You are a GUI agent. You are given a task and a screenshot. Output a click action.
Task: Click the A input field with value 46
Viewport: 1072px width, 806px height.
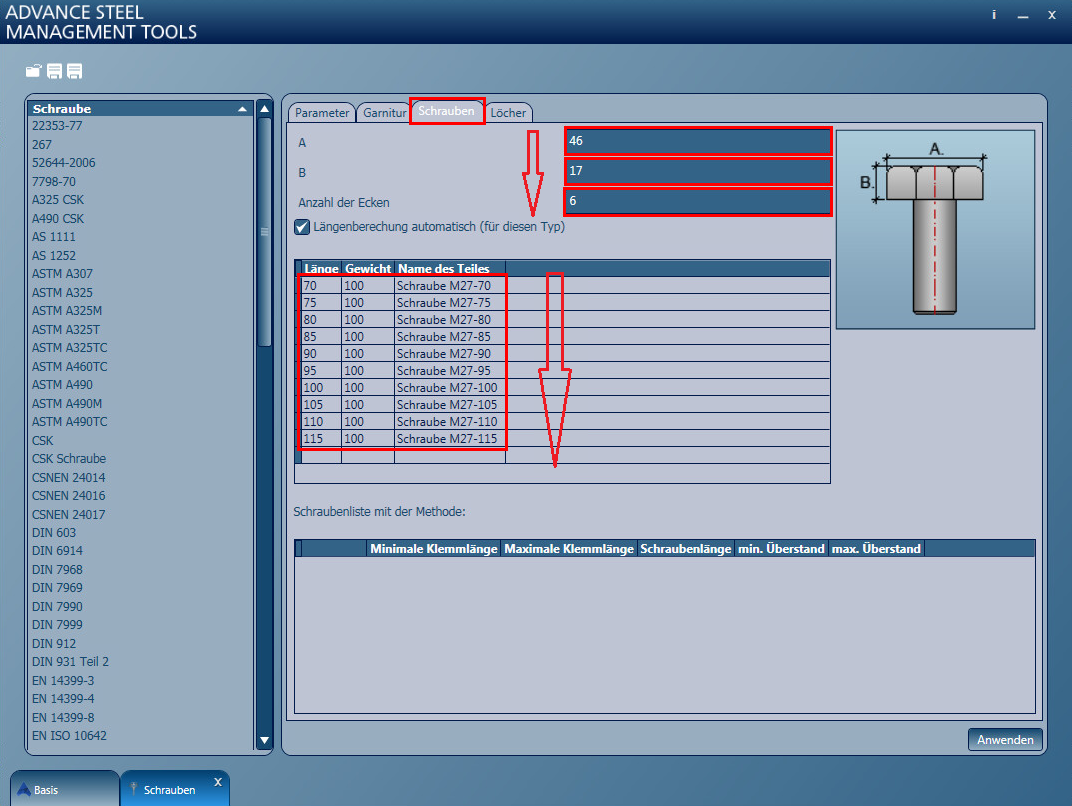click(697, 142)
